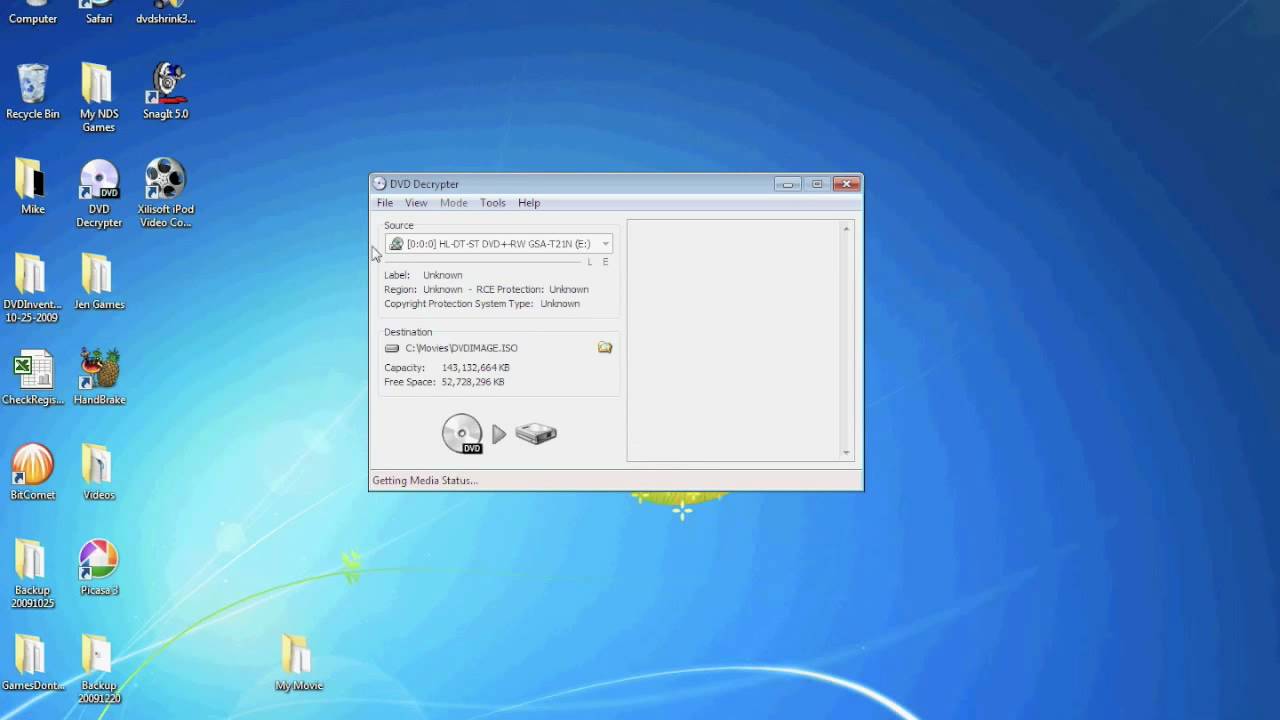
Task: Open the Recycle Bin
Action: [x=33, y=91]
